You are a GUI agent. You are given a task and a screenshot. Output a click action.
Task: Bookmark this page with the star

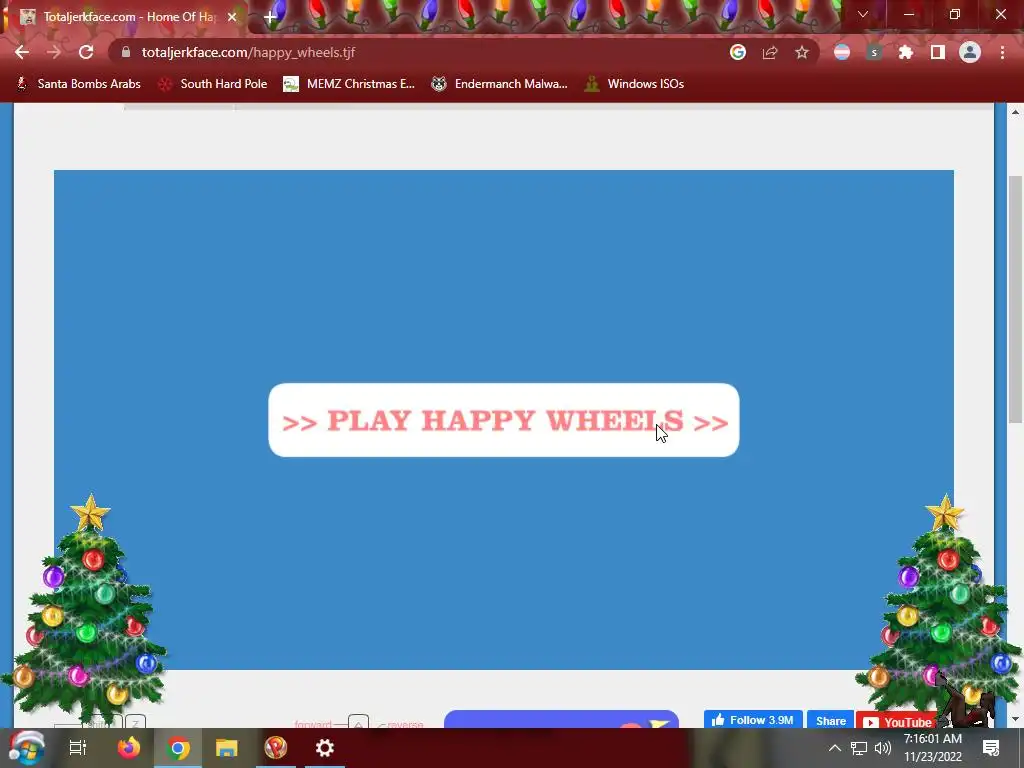[802, 52]
